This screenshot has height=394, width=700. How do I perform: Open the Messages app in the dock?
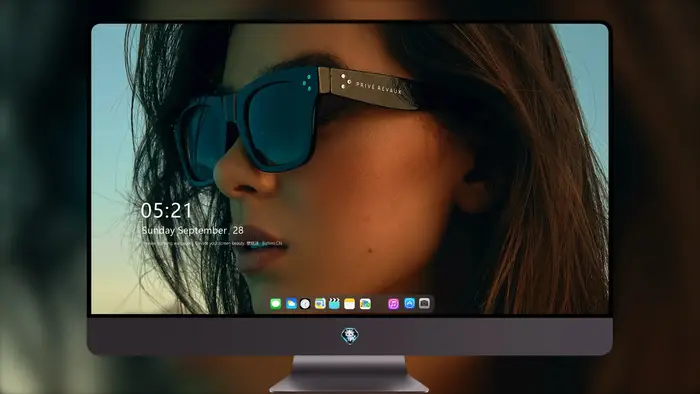[275, 304]
